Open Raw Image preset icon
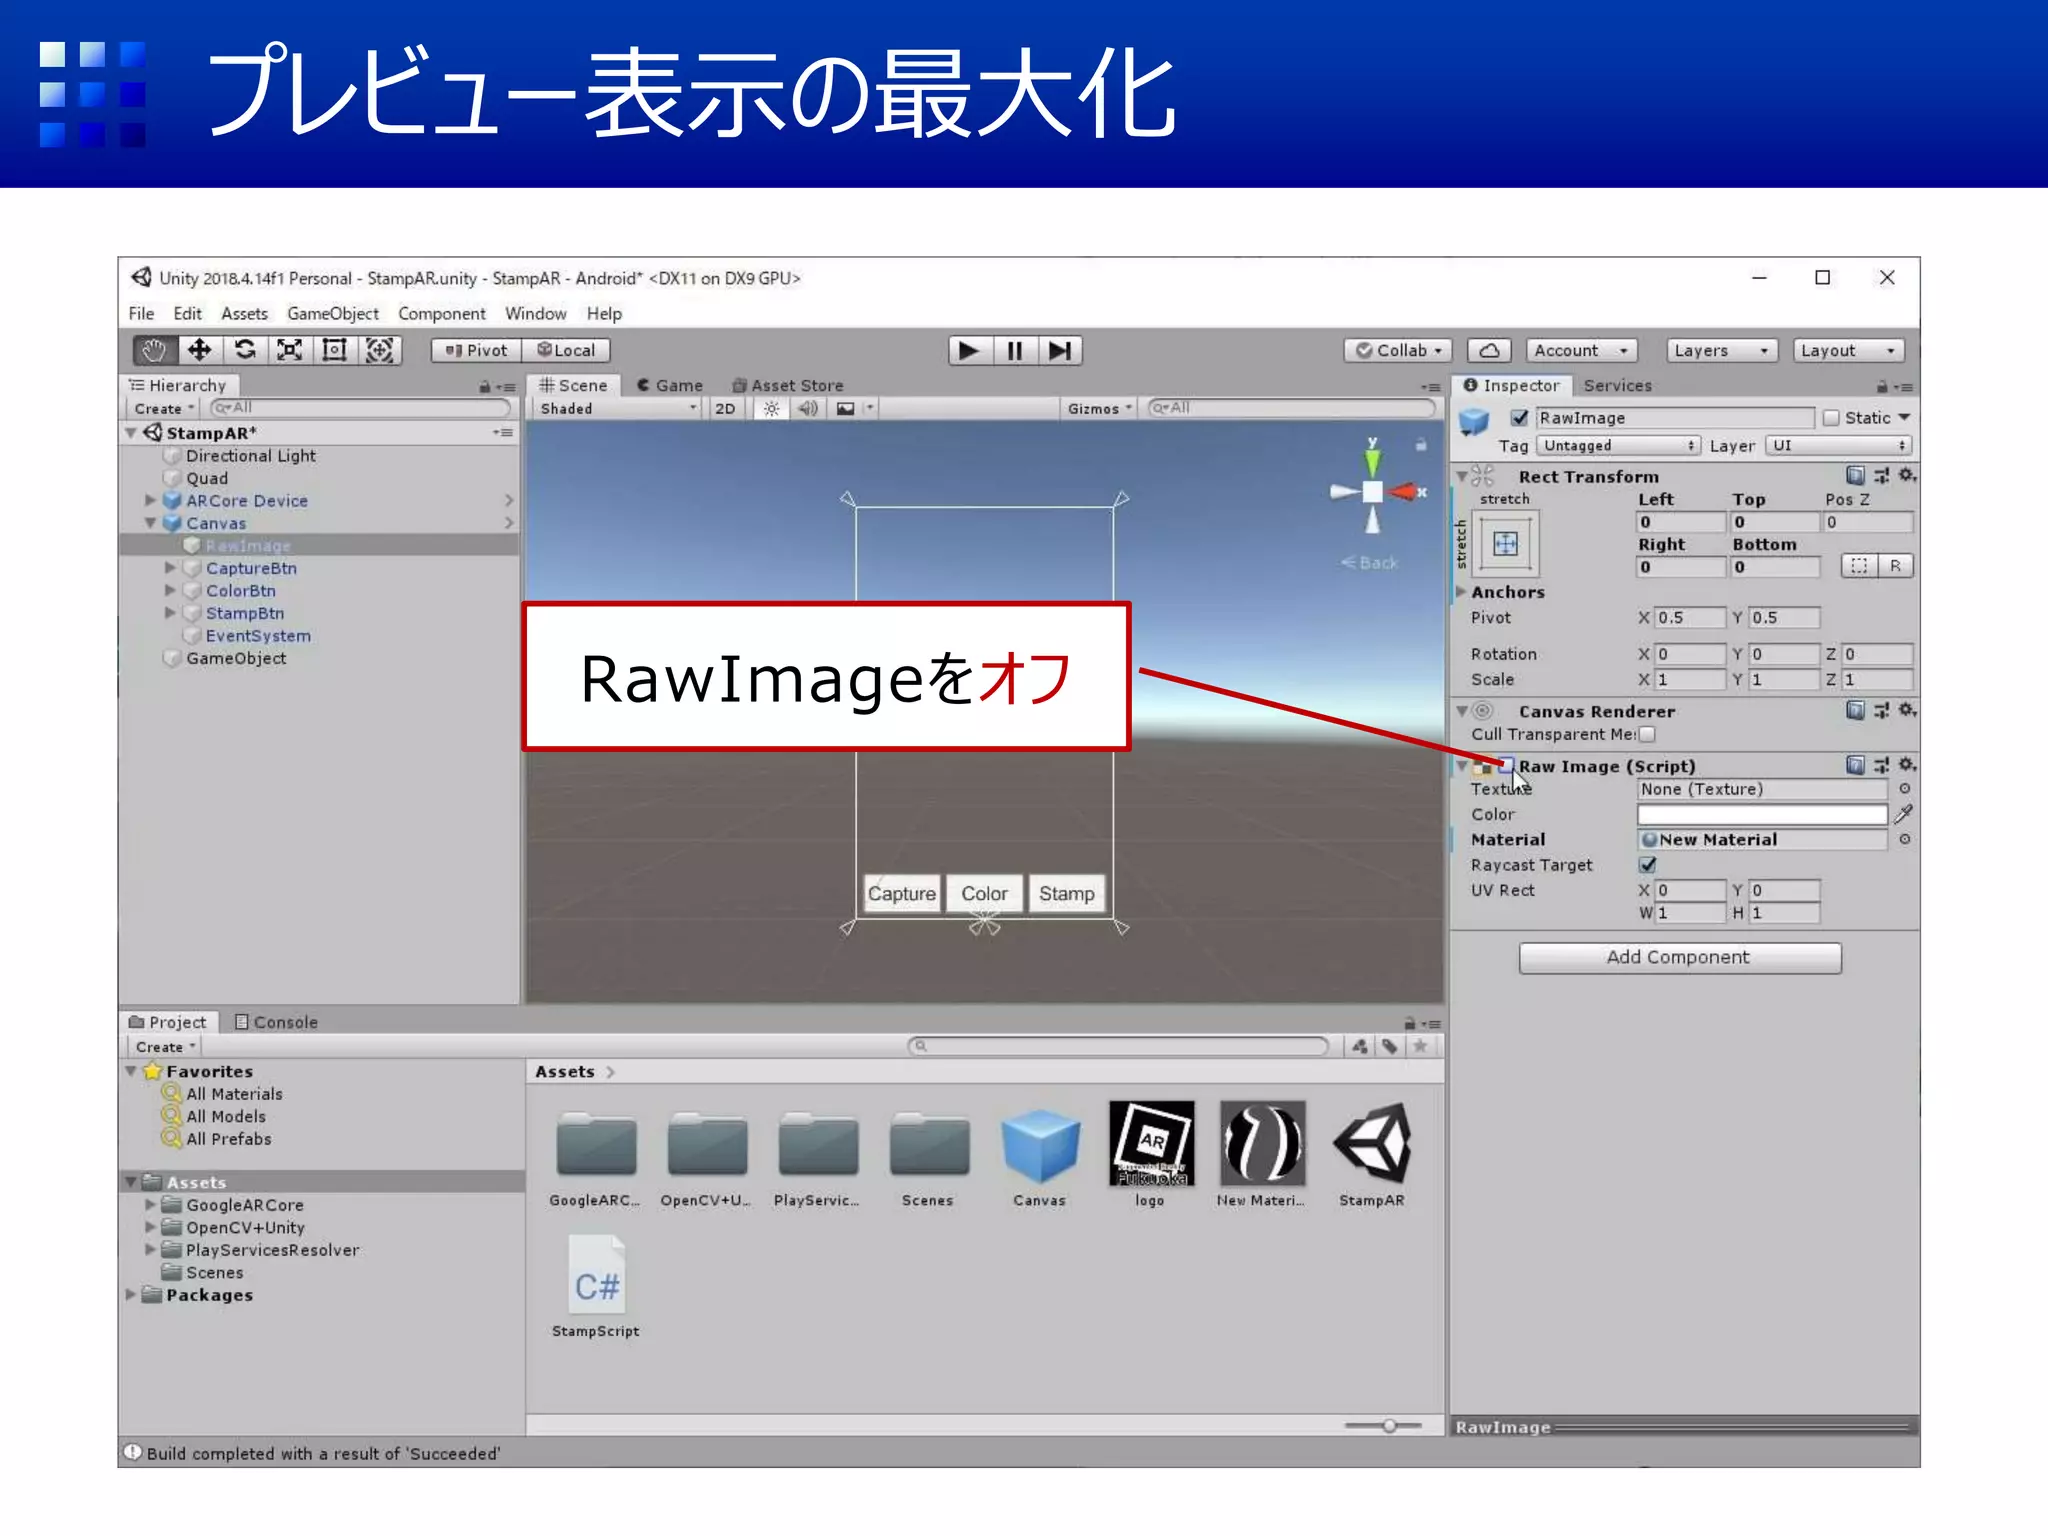 1881,765
